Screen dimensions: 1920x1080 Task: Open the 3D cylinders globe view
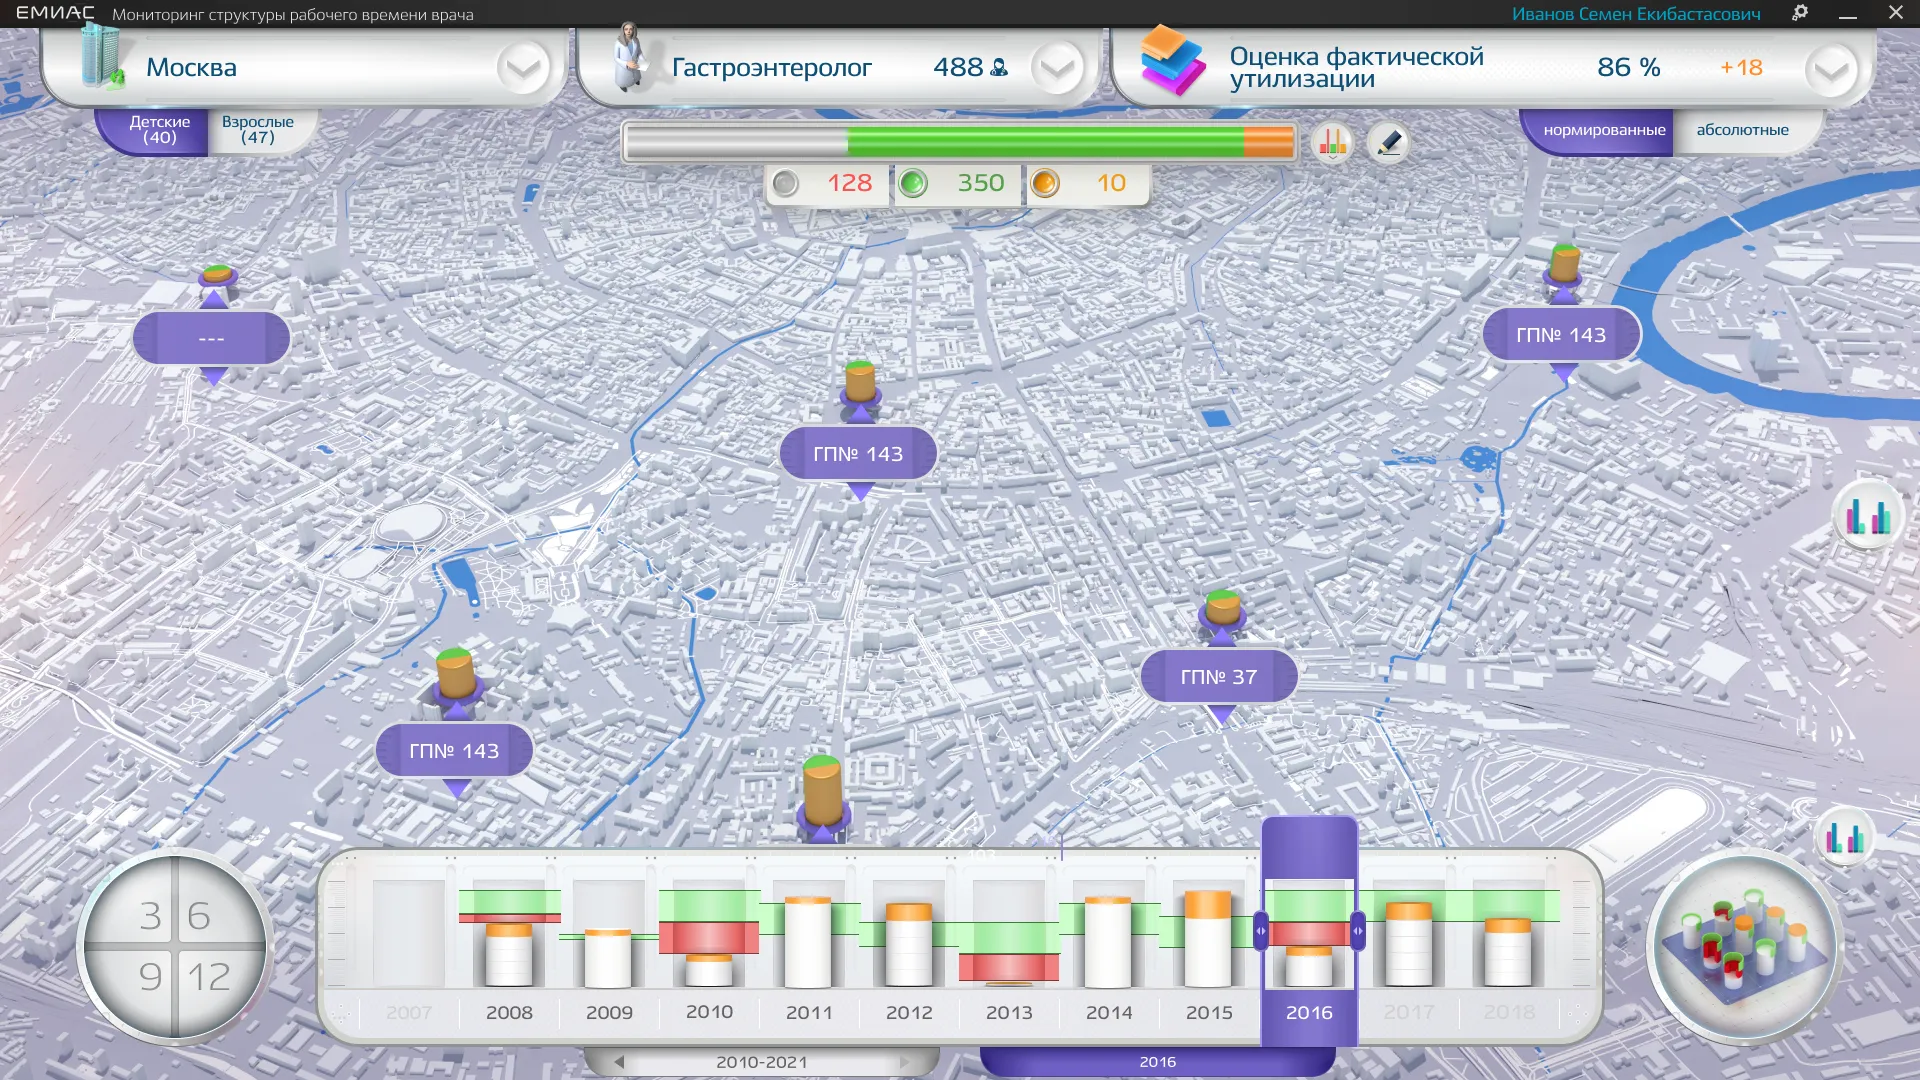tap(1744, 947)
